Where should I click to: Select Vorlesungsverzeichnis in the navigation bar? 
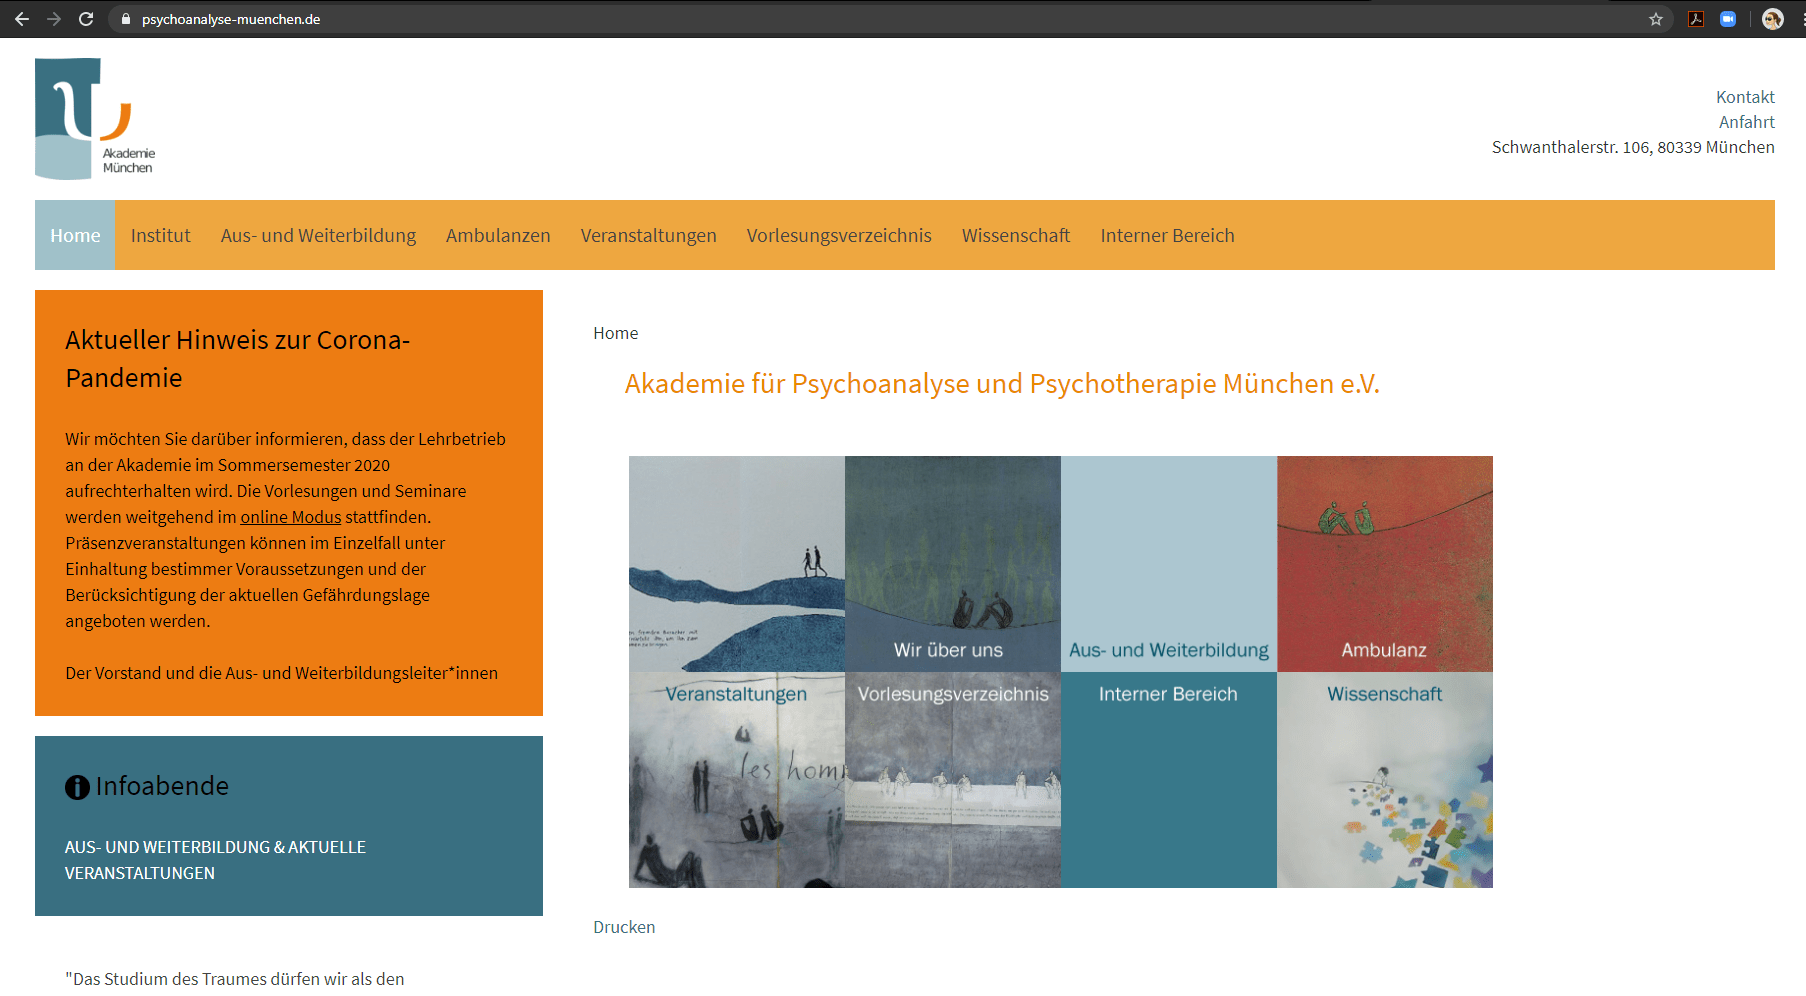pos(839,236)
